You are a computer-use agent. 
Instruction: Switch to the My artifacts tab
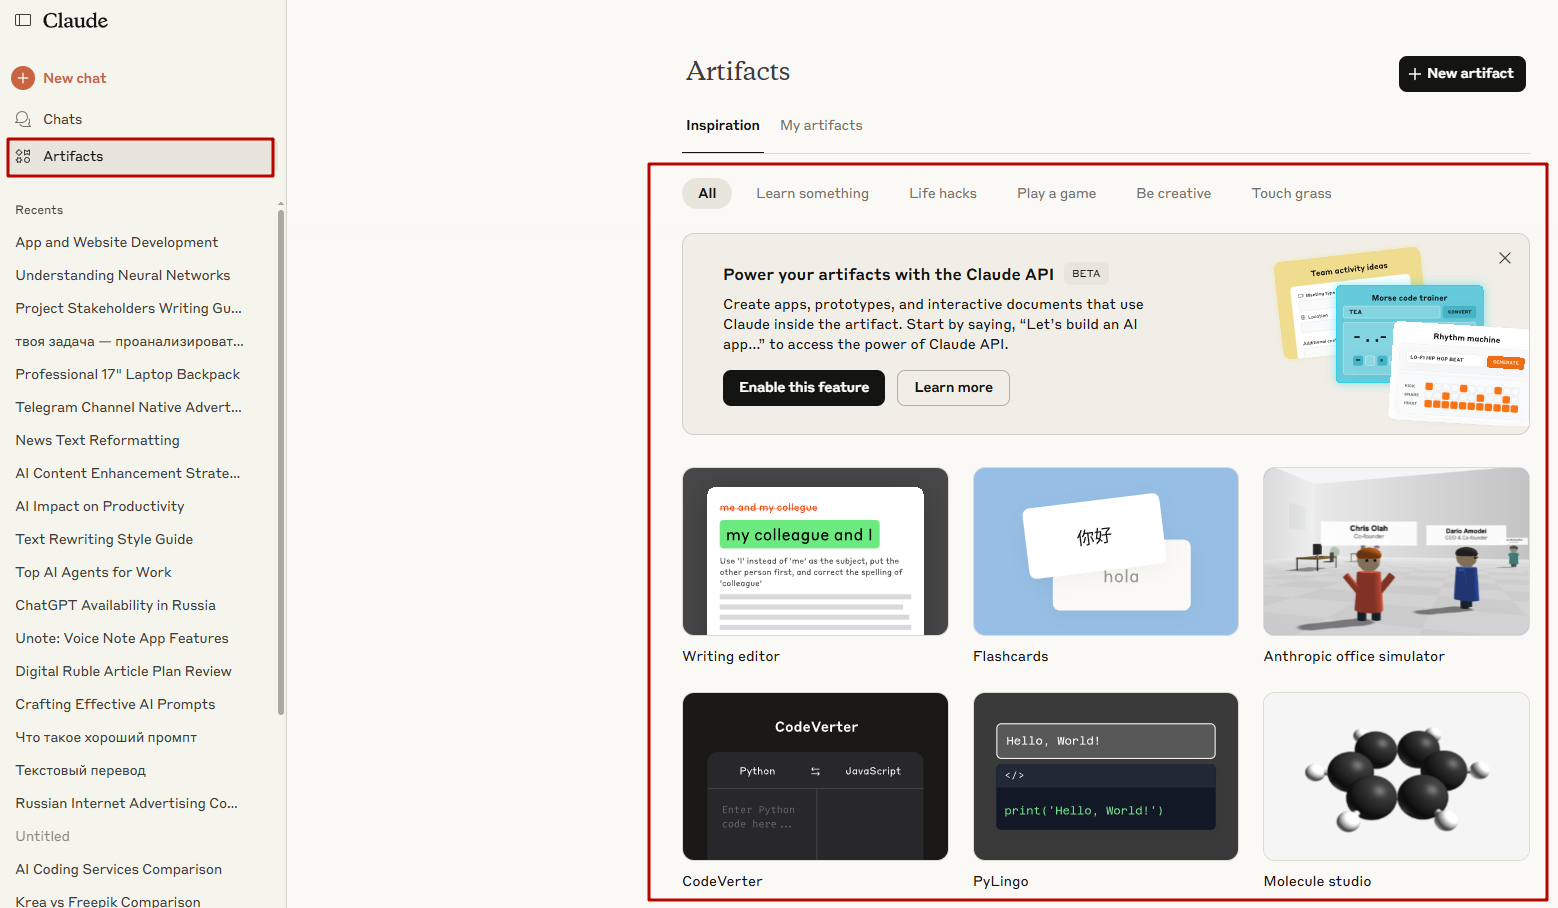(x=821, y=125)
